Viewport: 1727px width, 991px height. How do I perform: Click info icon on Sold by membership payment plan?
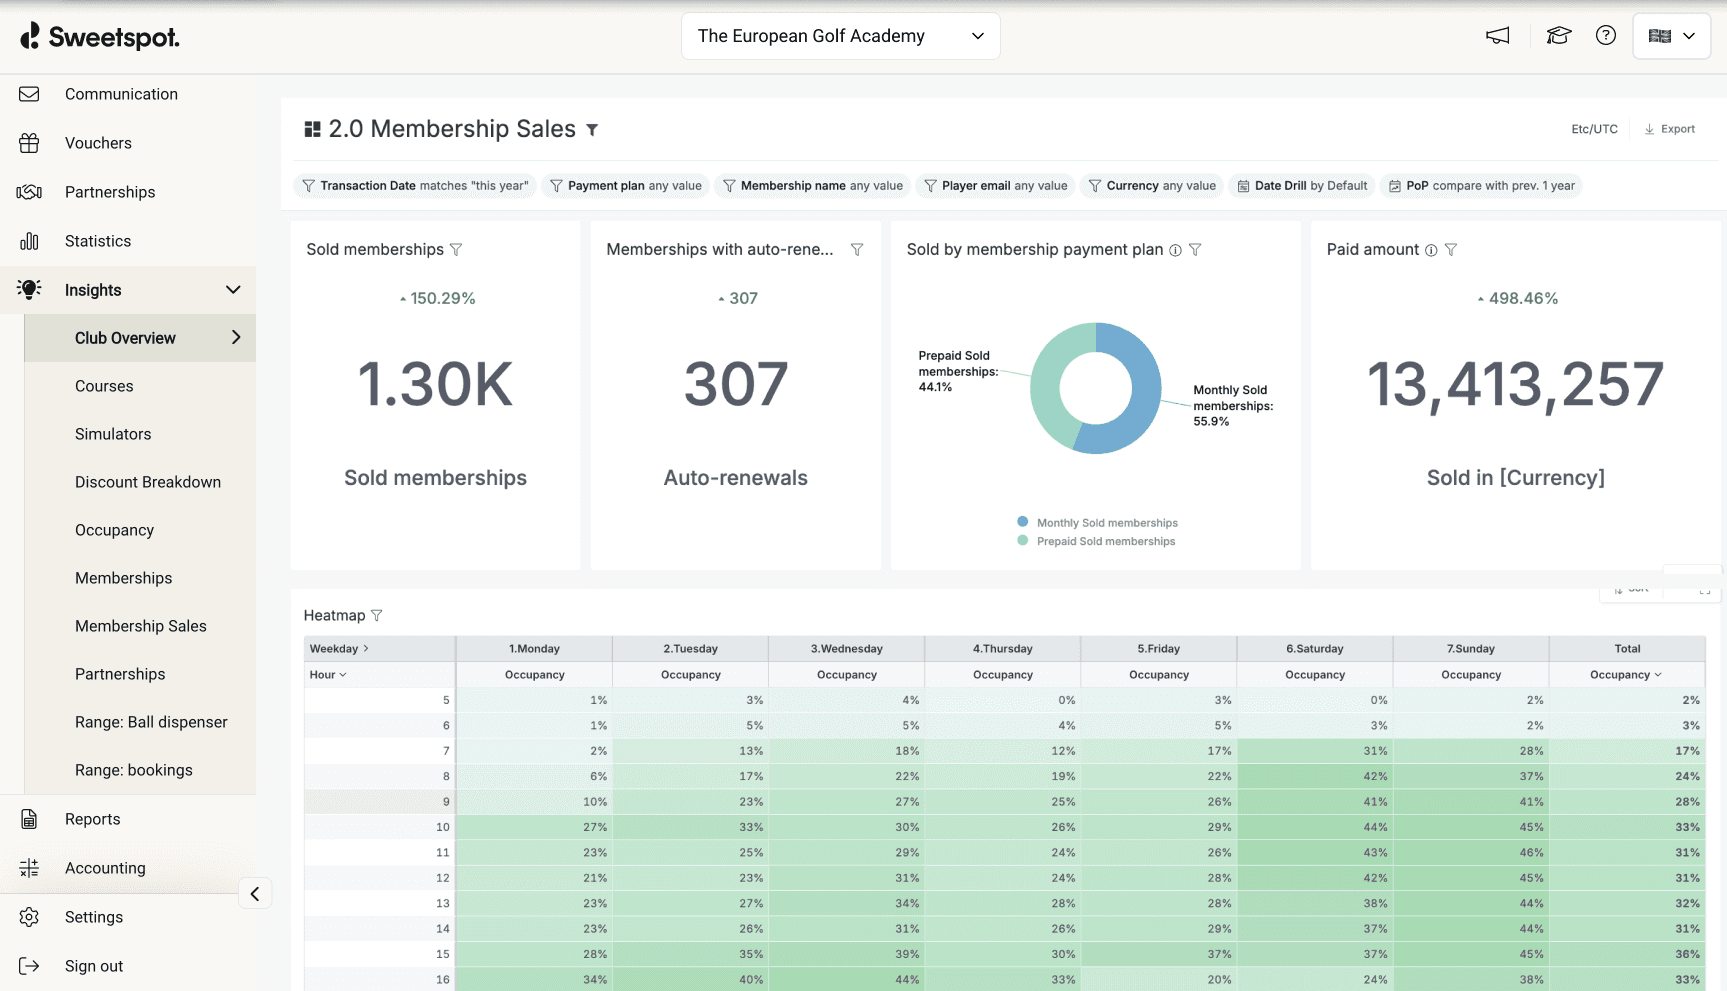pos(1175,250)
